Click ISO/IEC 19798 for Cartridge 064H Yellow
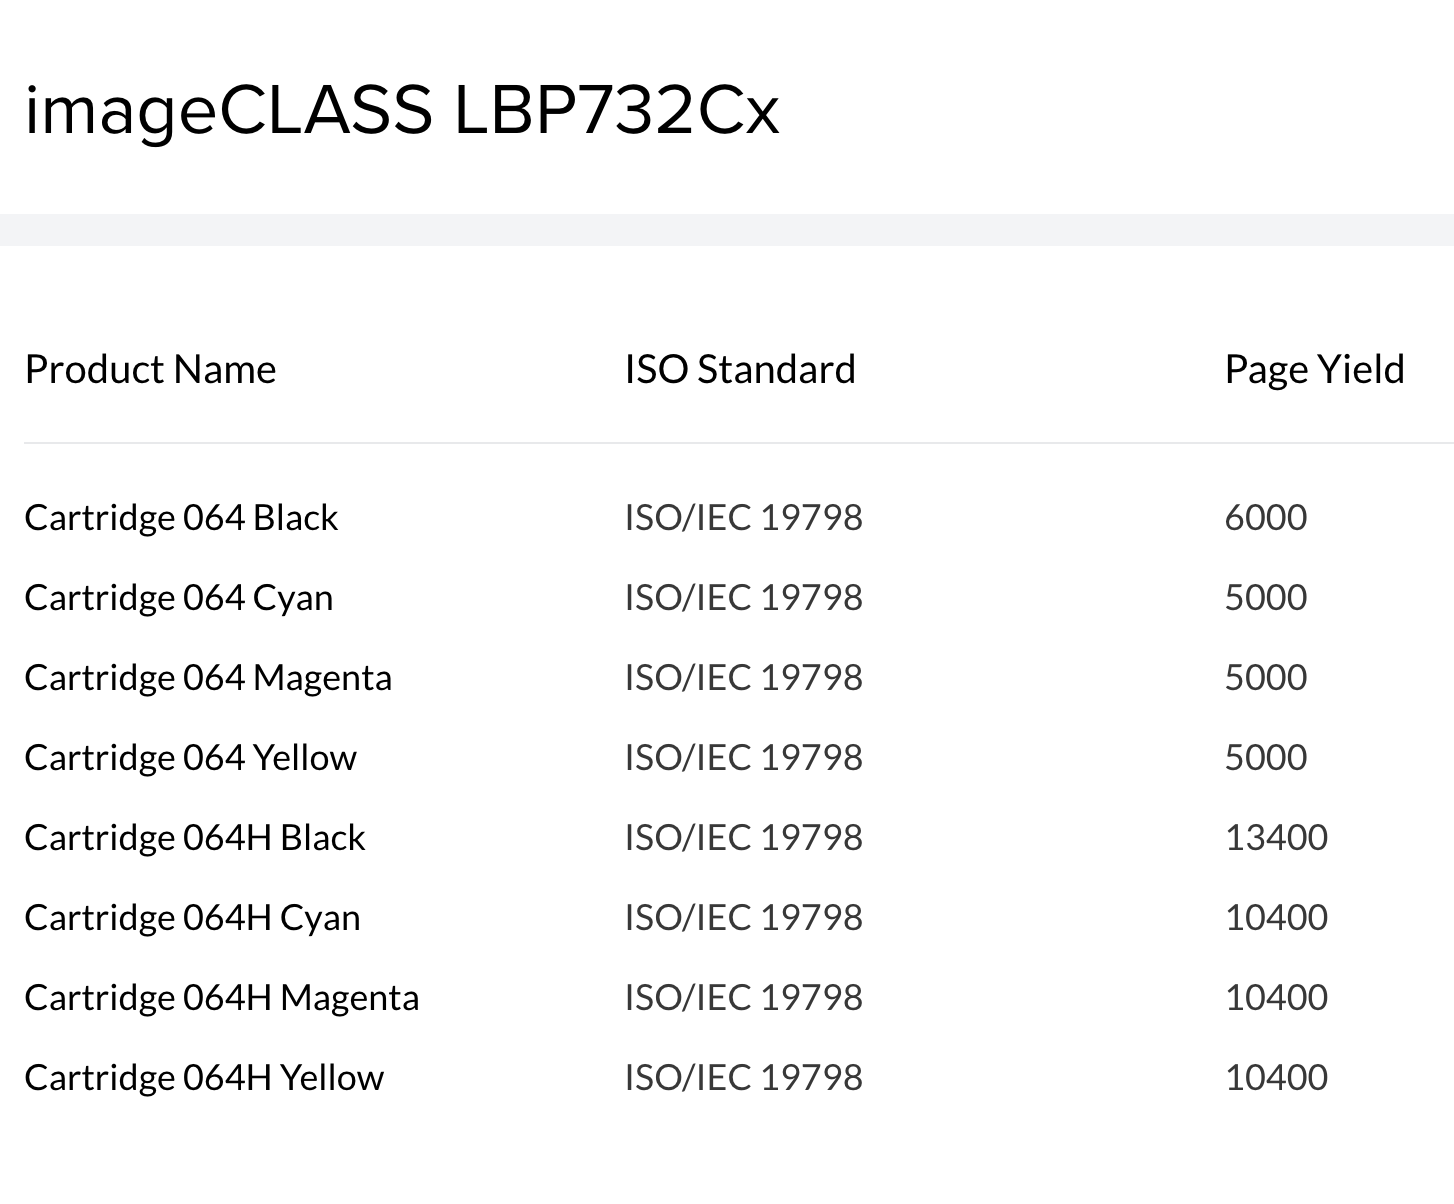1454x1204 pixels. click(743, 1077)
